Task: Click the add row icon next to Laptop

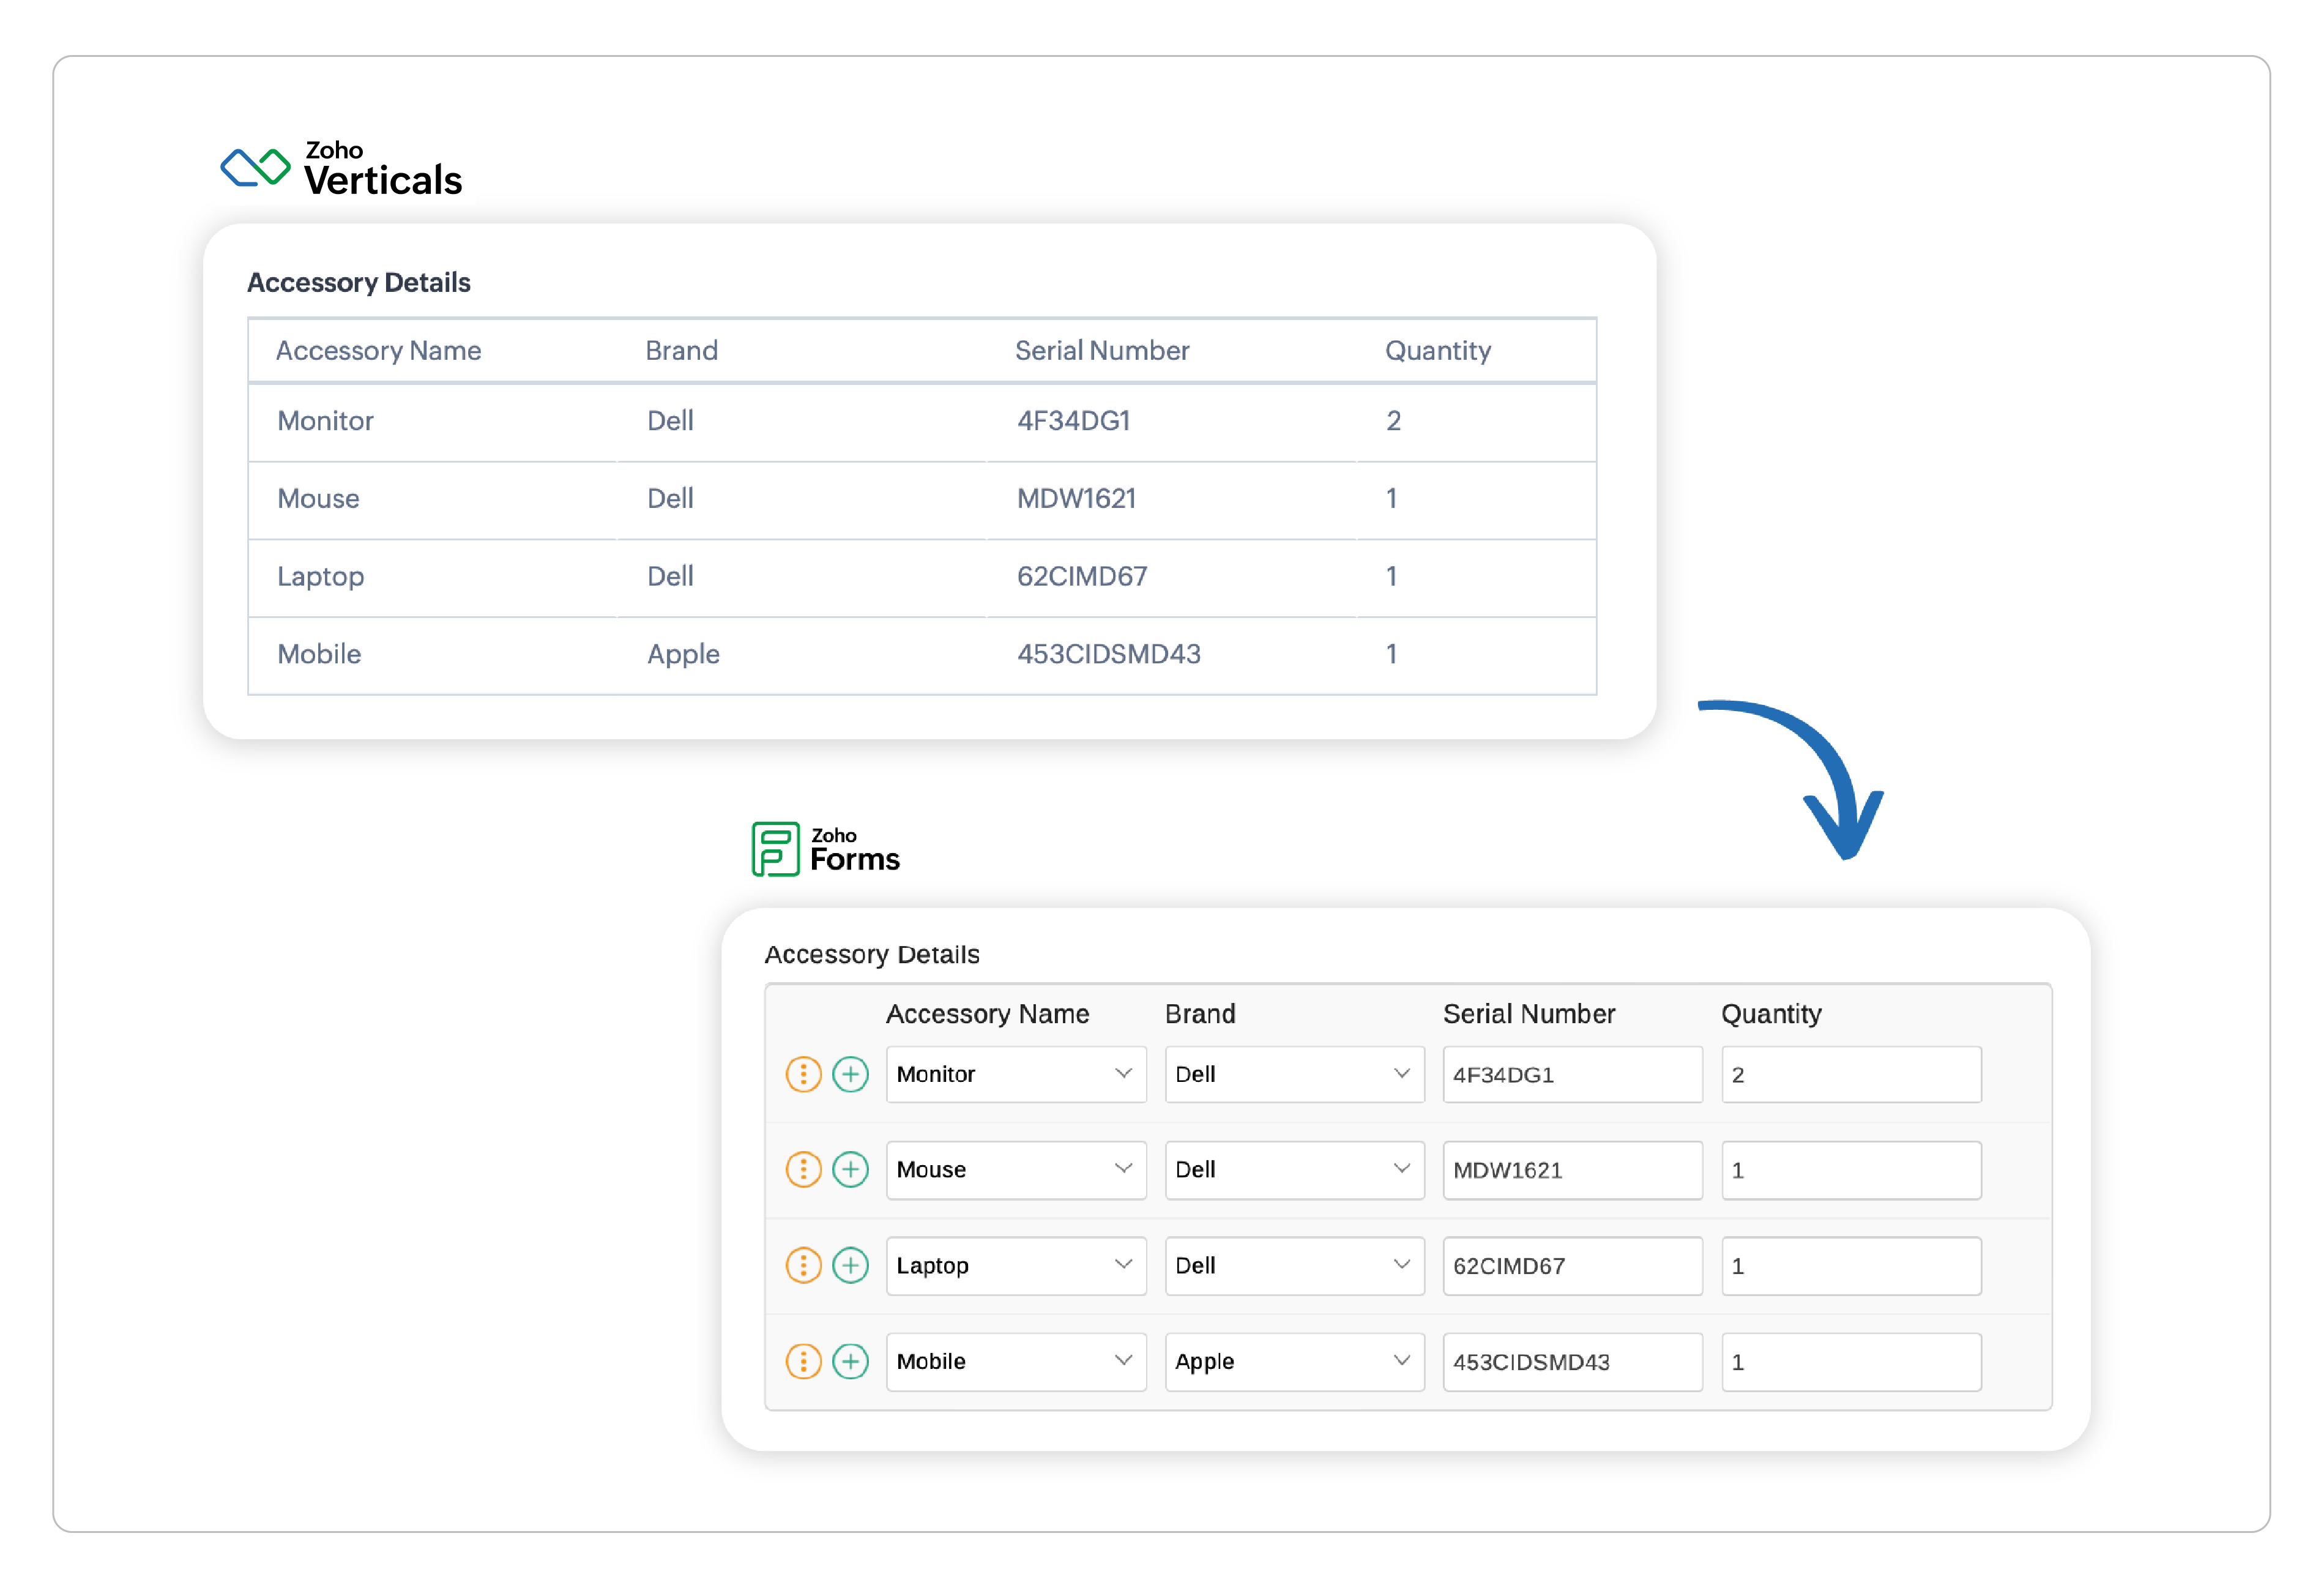Action: pos(850,1265)
